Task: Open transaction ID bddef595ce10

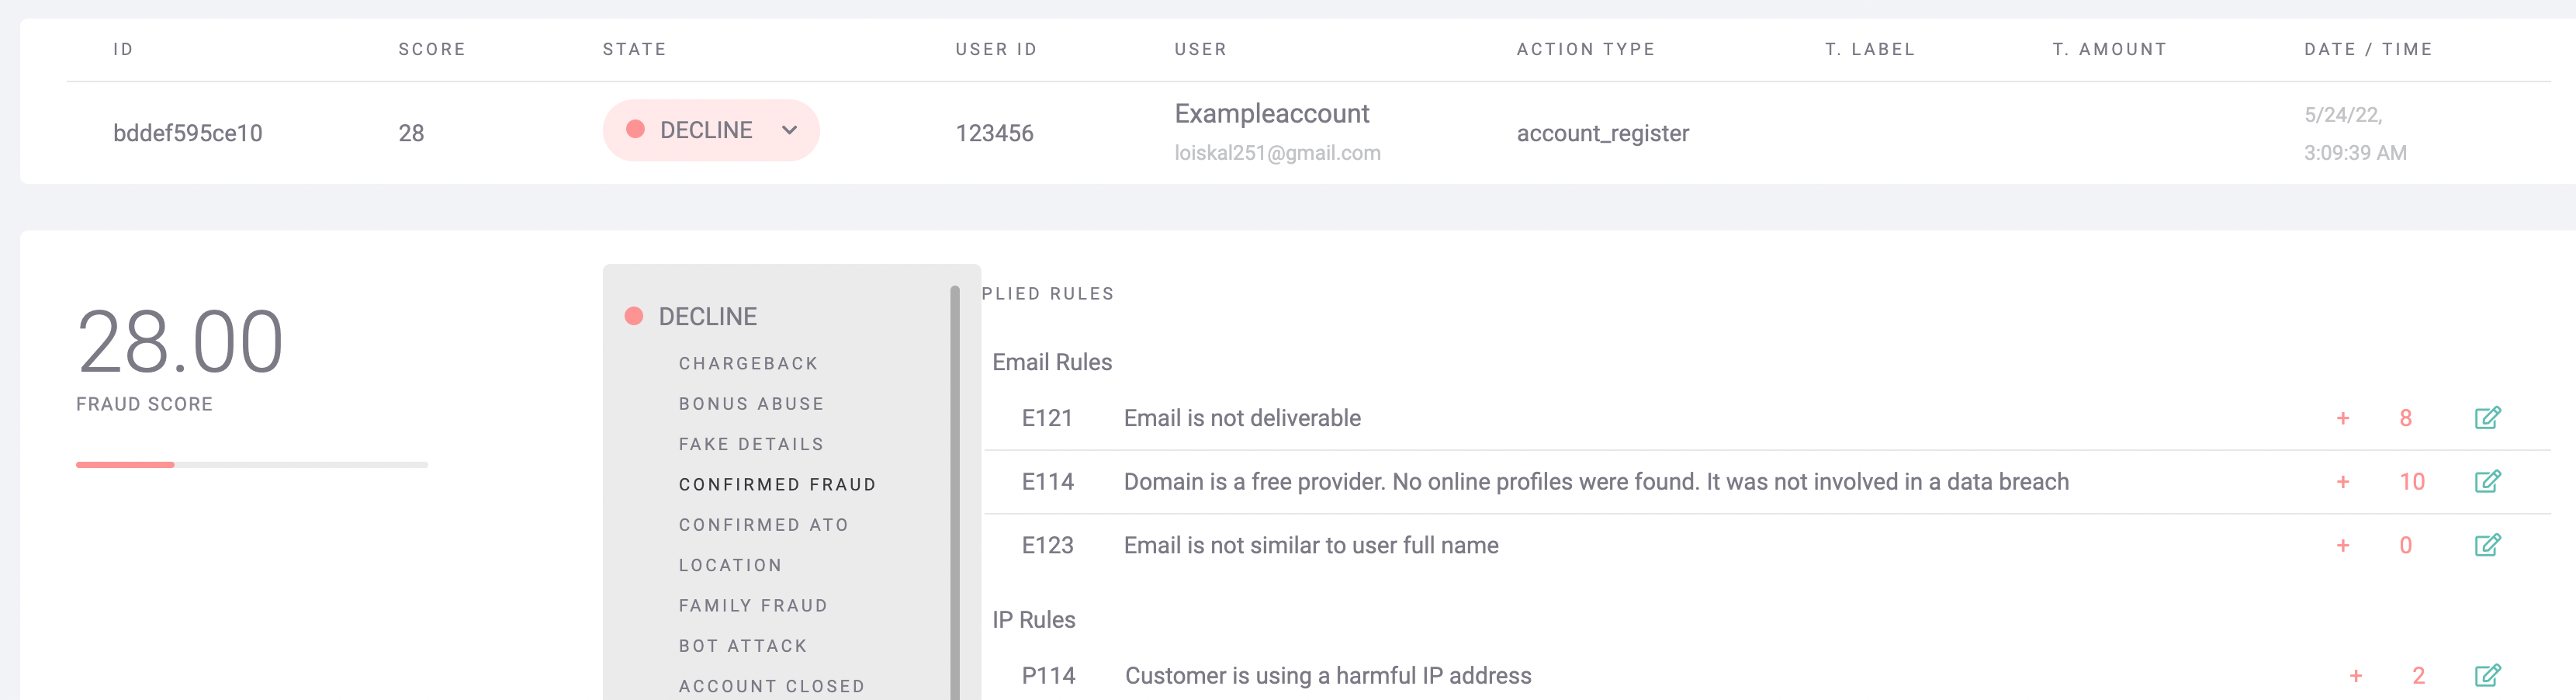Action: (187, 133)
